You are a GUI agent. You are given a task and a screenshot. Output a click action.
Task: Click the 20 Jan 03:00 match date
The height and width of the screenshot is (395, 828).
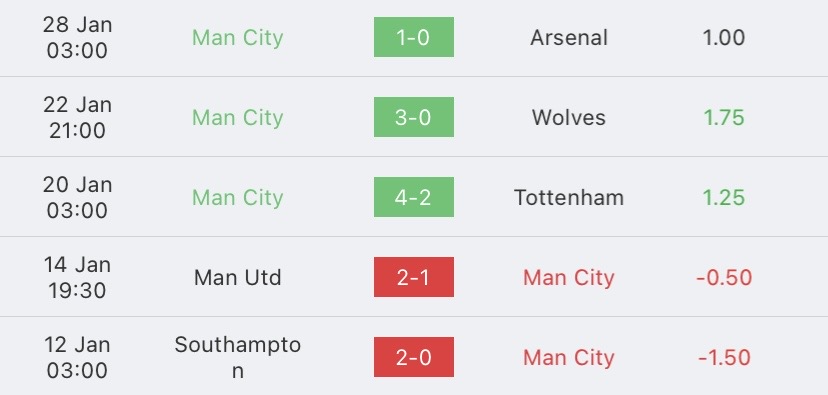(77, 198)
